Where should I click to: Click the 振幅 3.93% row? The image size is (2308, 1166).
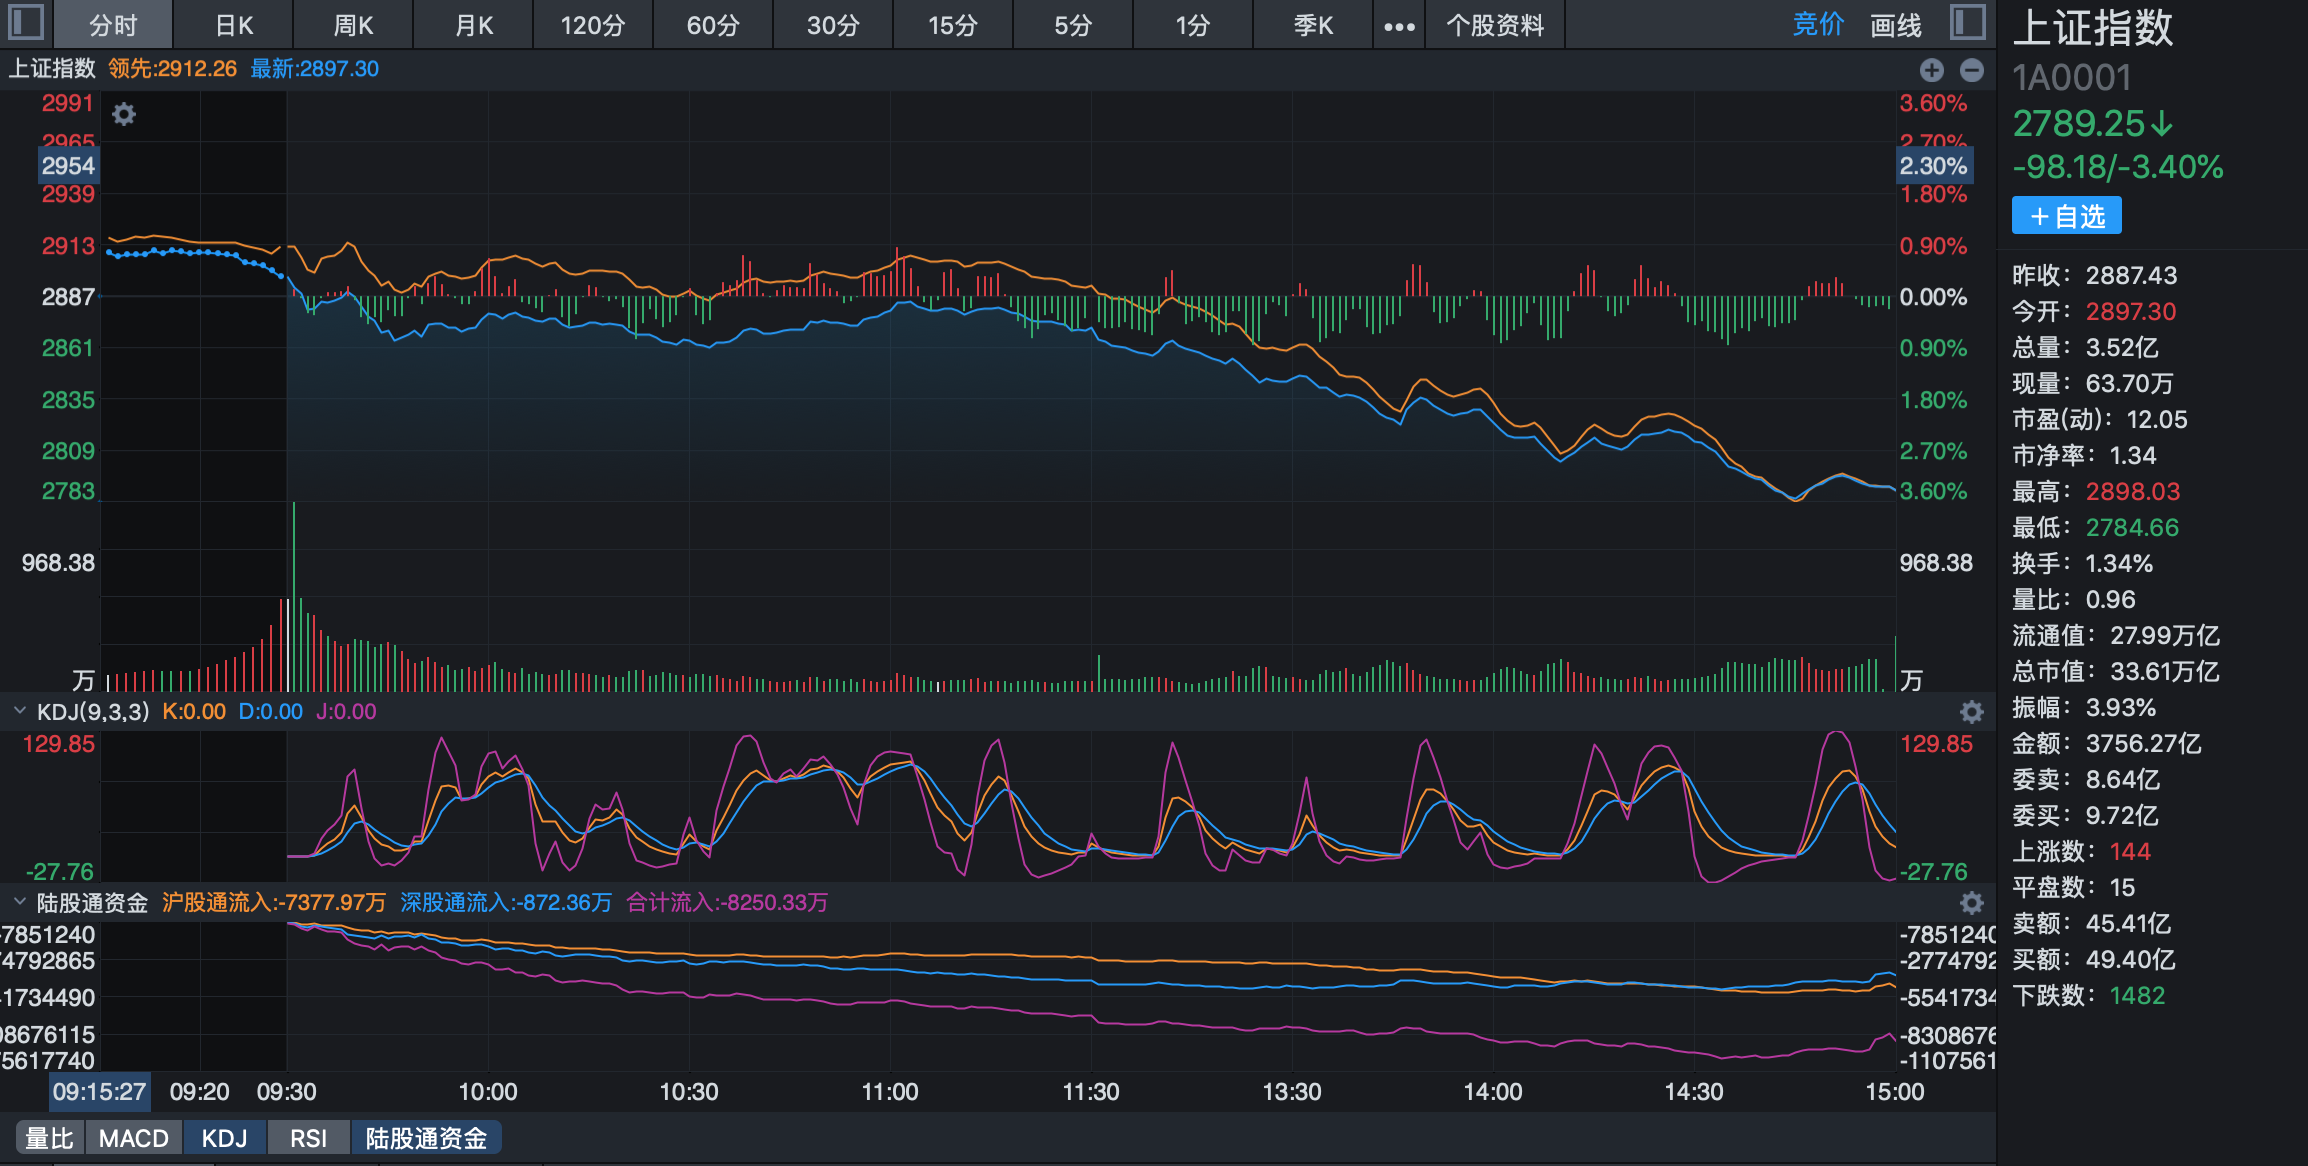2084,707
